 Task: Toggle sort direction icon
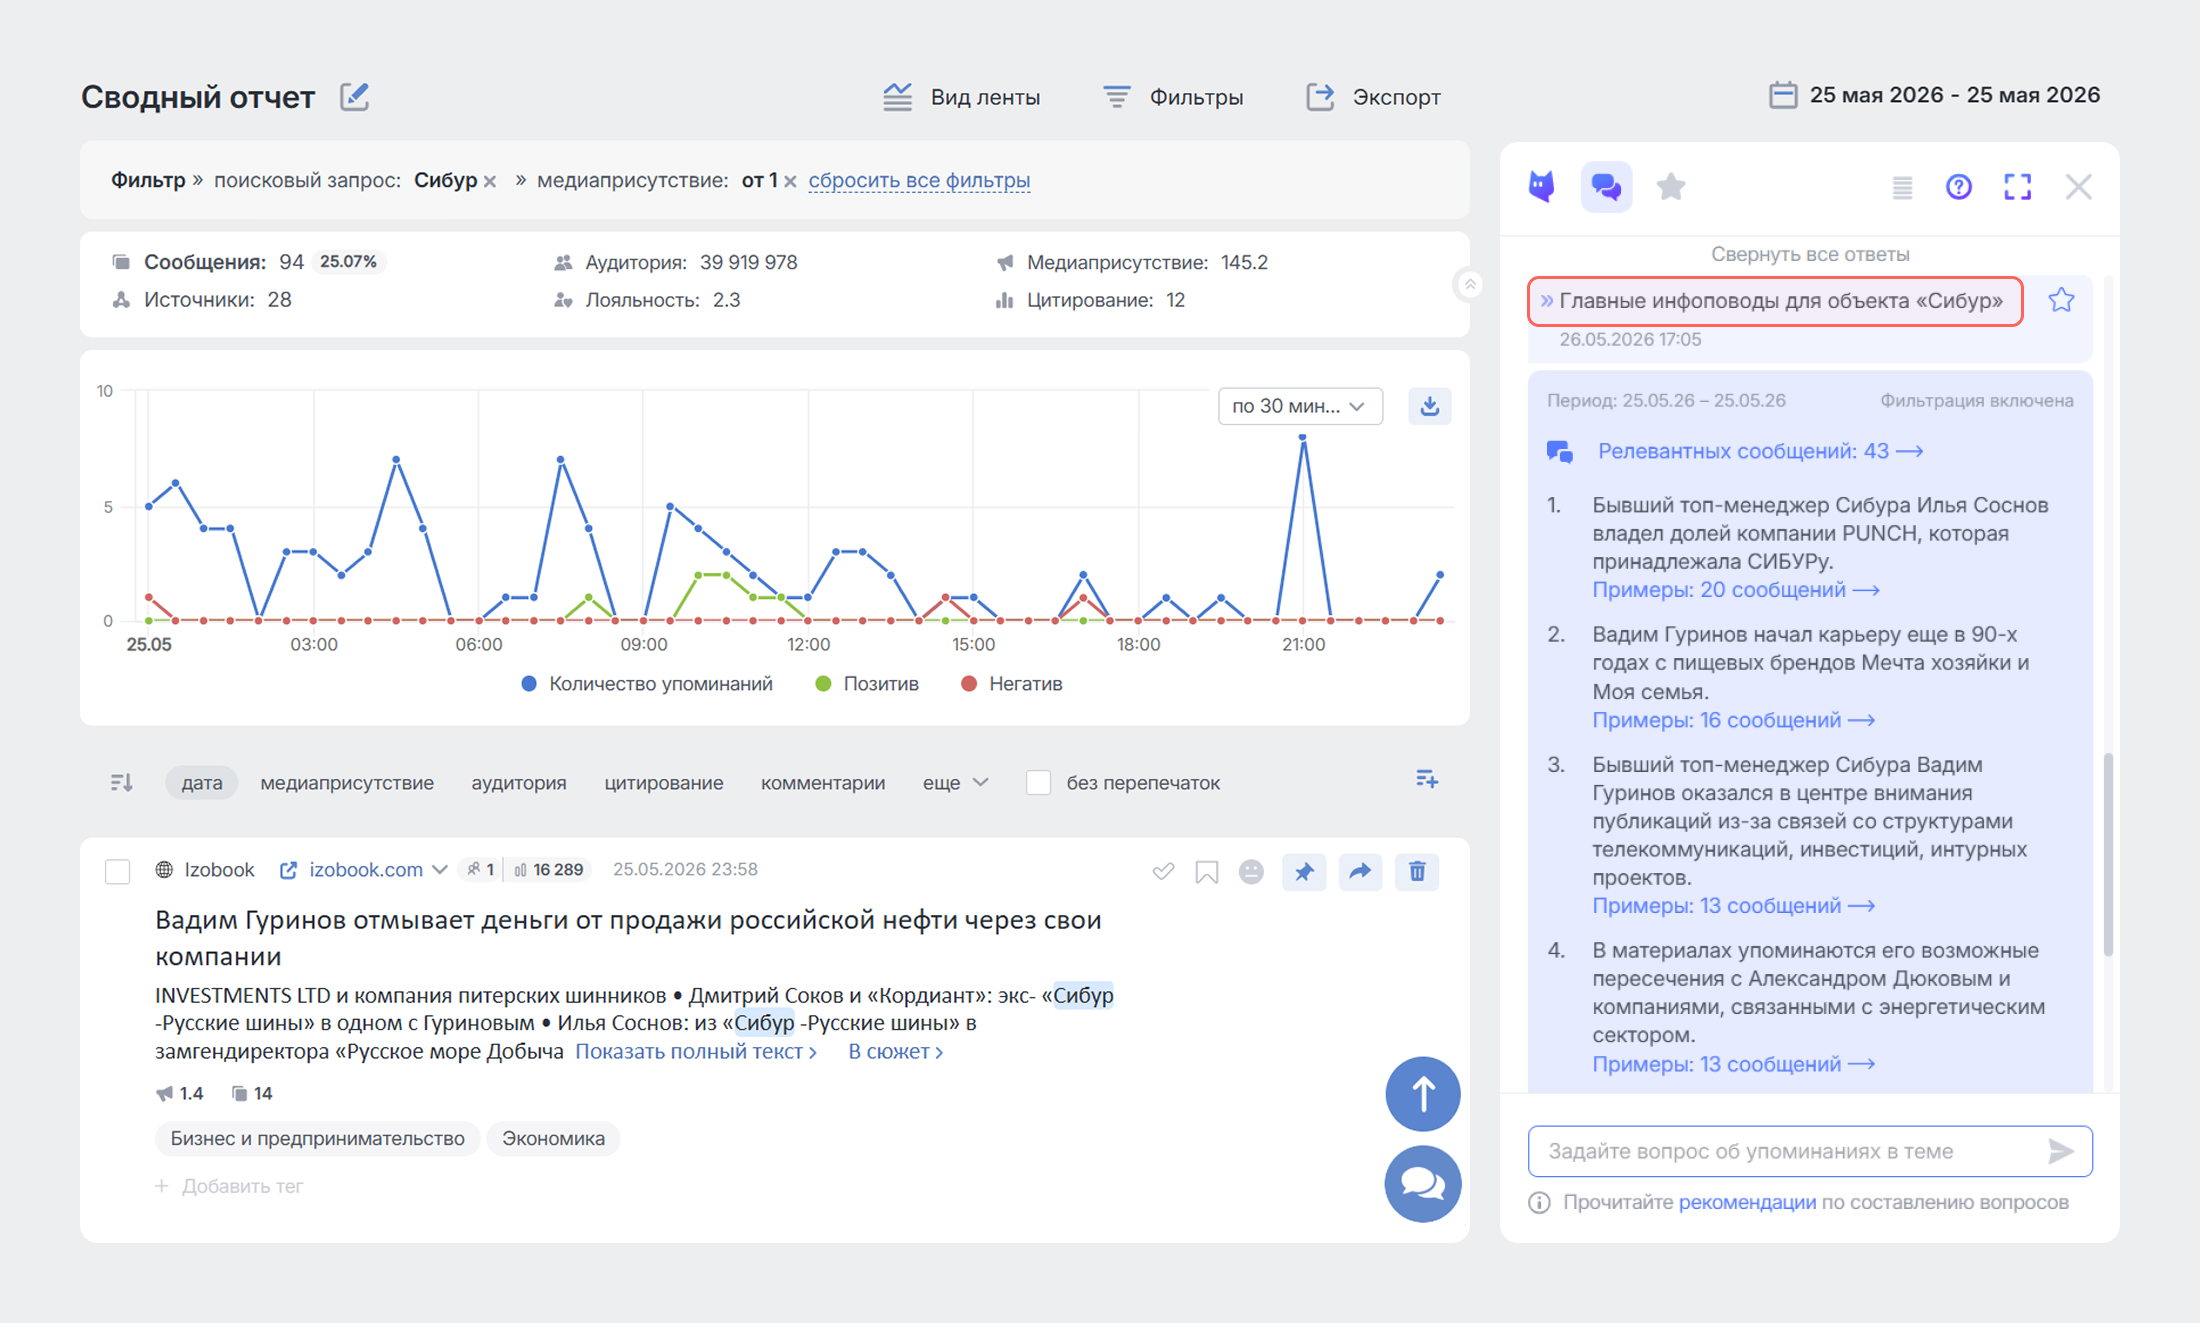click(122, 782)
